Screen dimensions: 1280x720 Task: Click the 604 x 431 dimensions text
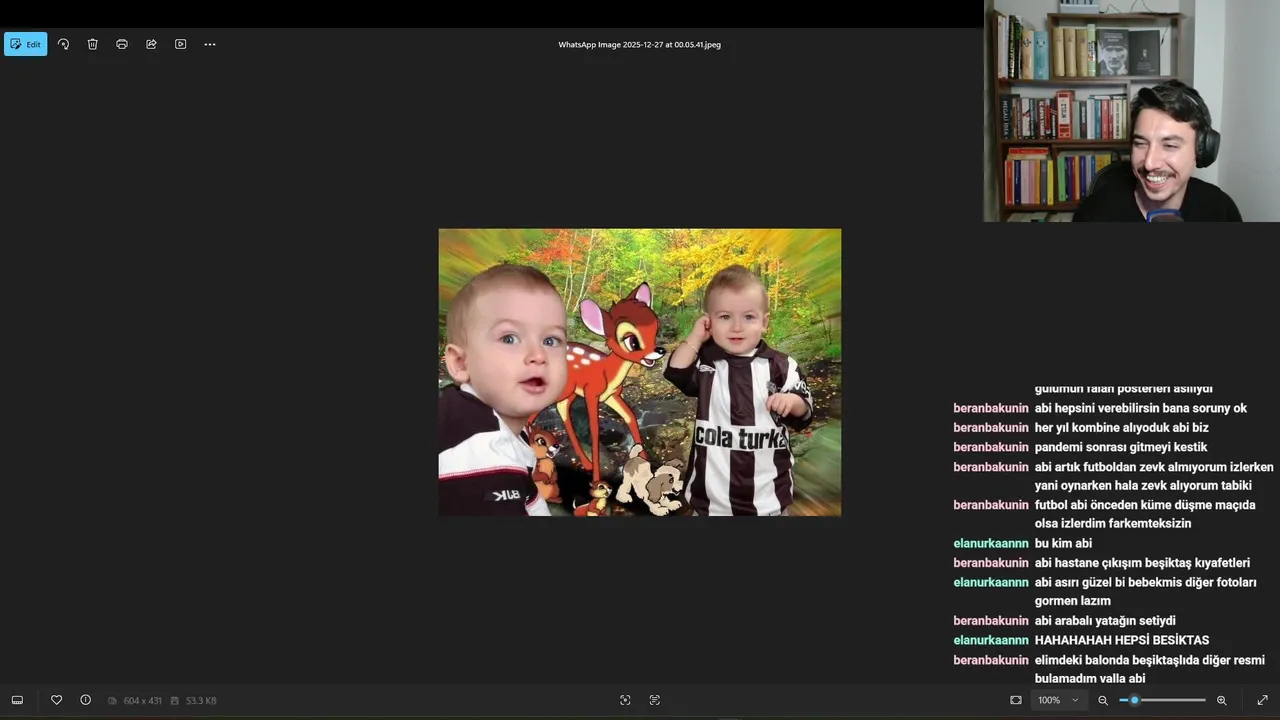[142, 701]
